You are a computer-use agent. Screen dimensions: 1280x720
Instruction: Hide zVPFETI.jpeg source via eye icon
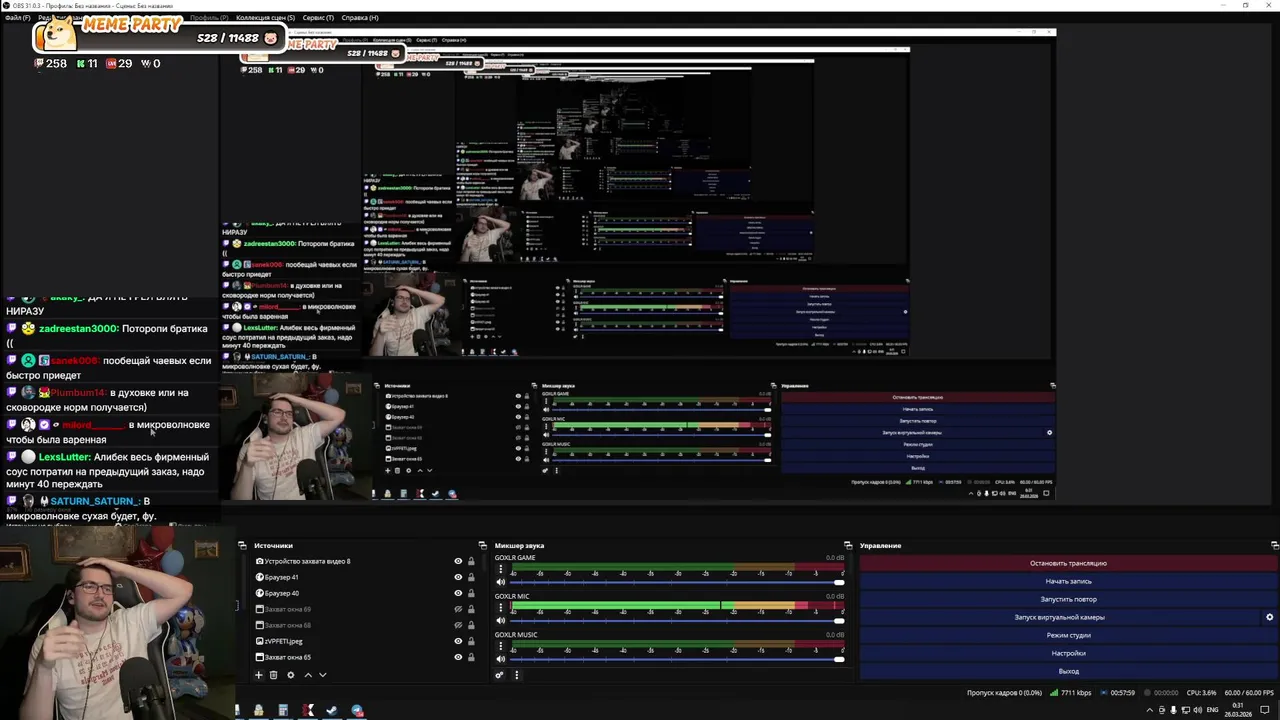[458, 641]
